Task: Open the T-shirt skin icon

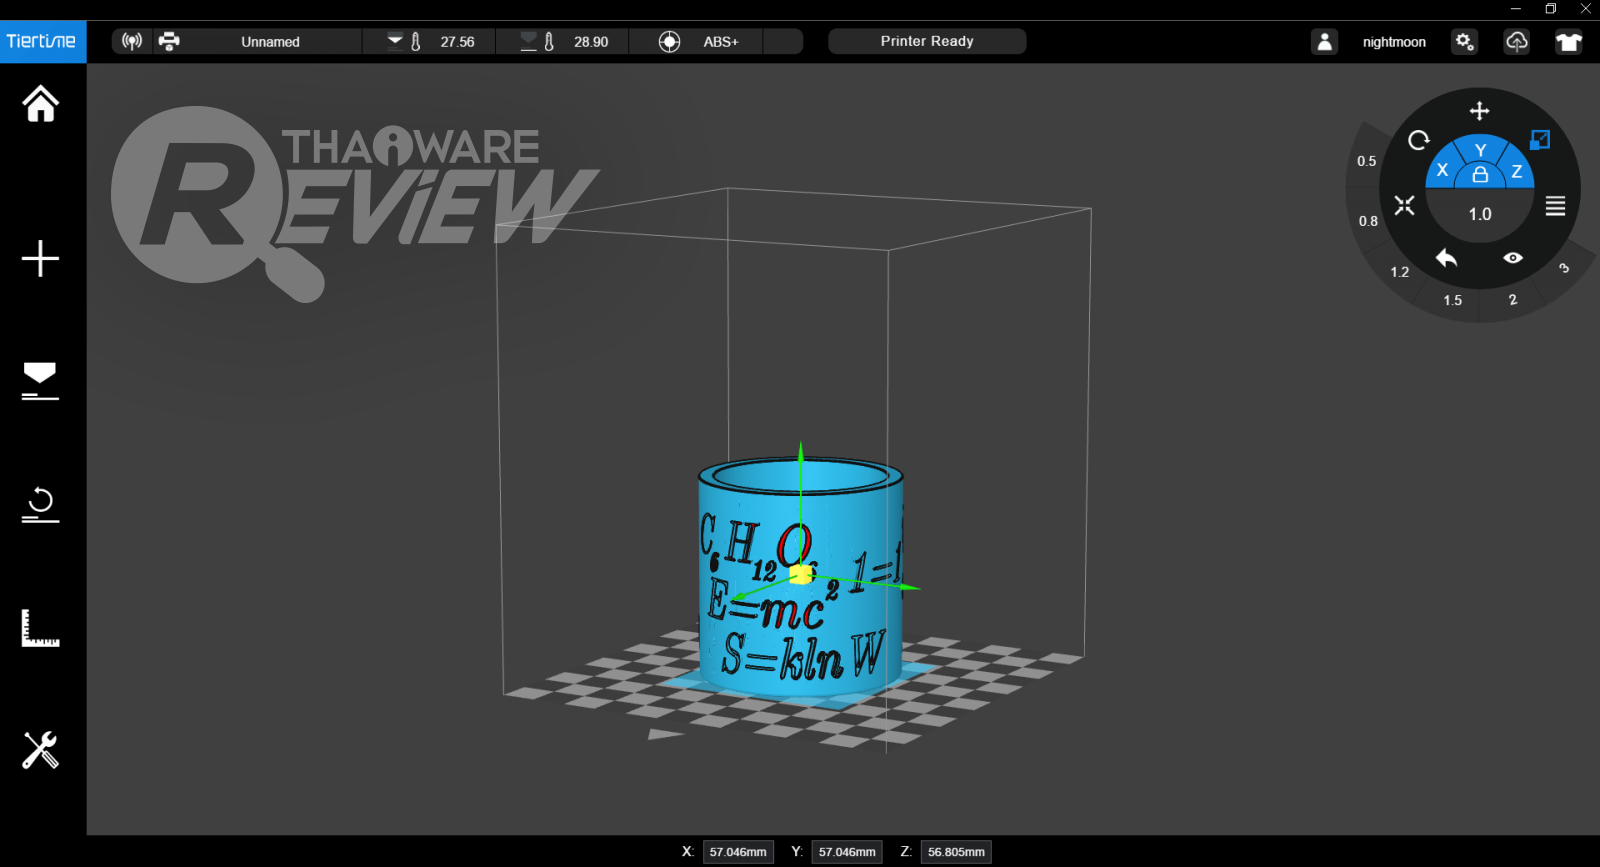Action: tap(1569, 41)
